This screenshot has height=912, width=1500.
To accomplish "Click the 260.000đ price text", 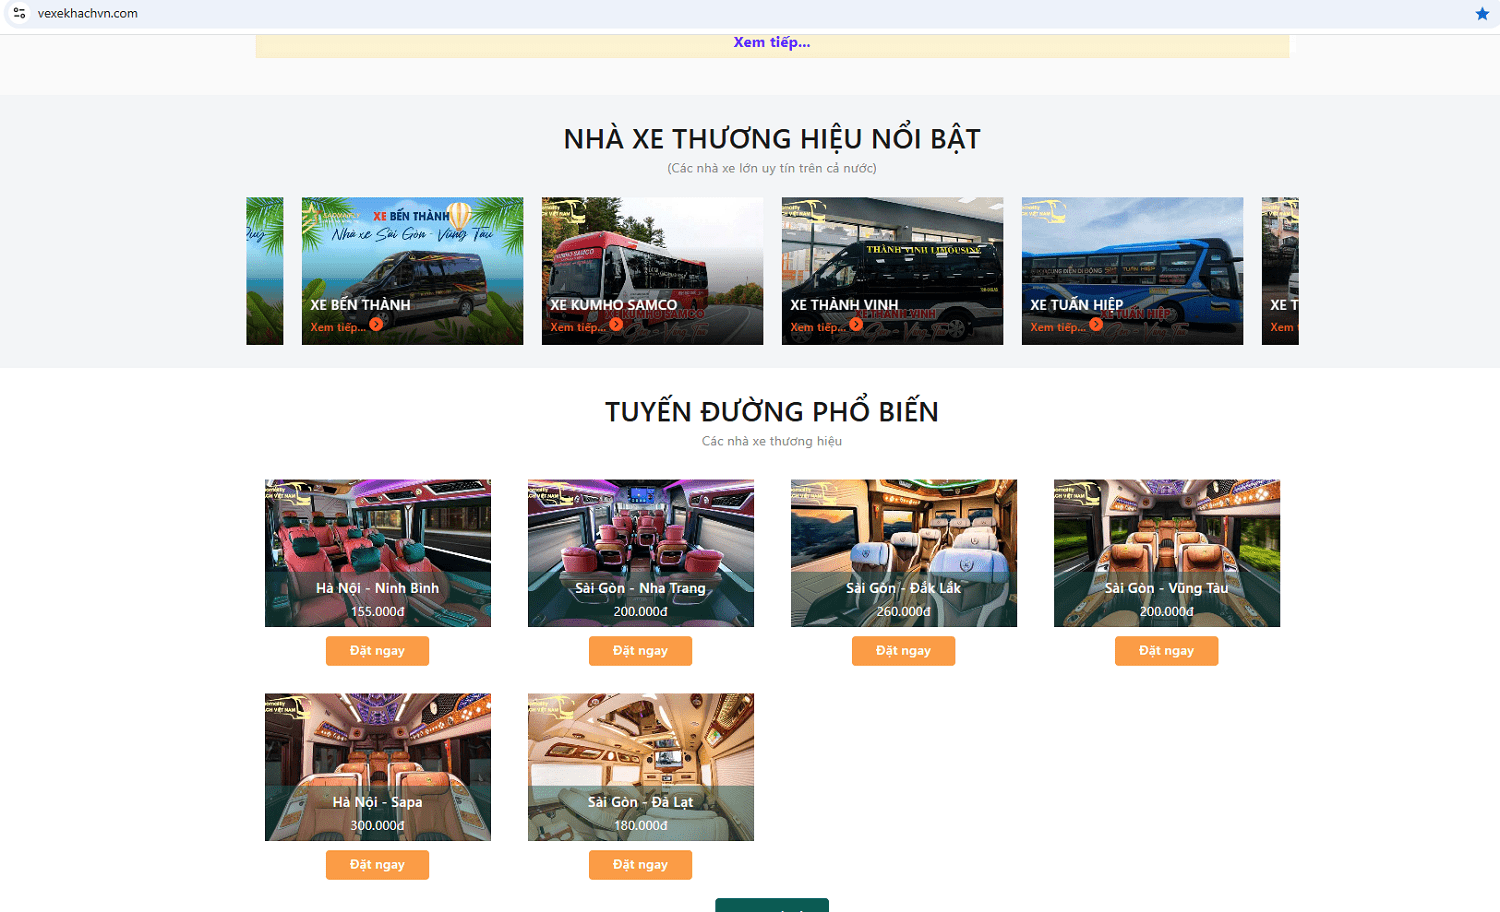I will (x=904, y=612).
